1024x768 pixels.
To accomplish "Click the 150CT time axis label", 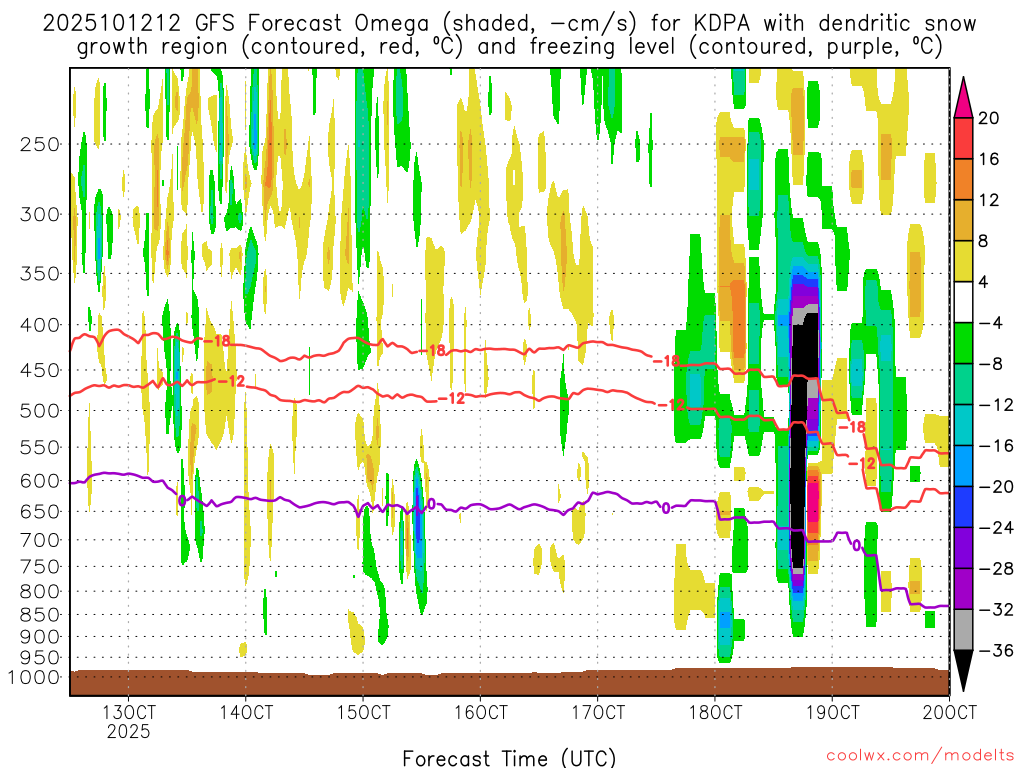I will point(362,712).
